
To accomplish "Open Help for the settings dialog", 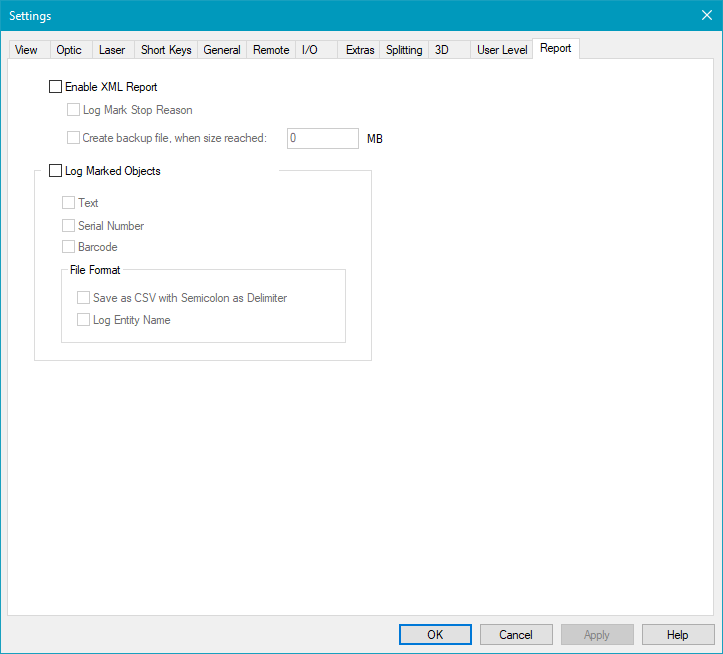I will [678, 635].
